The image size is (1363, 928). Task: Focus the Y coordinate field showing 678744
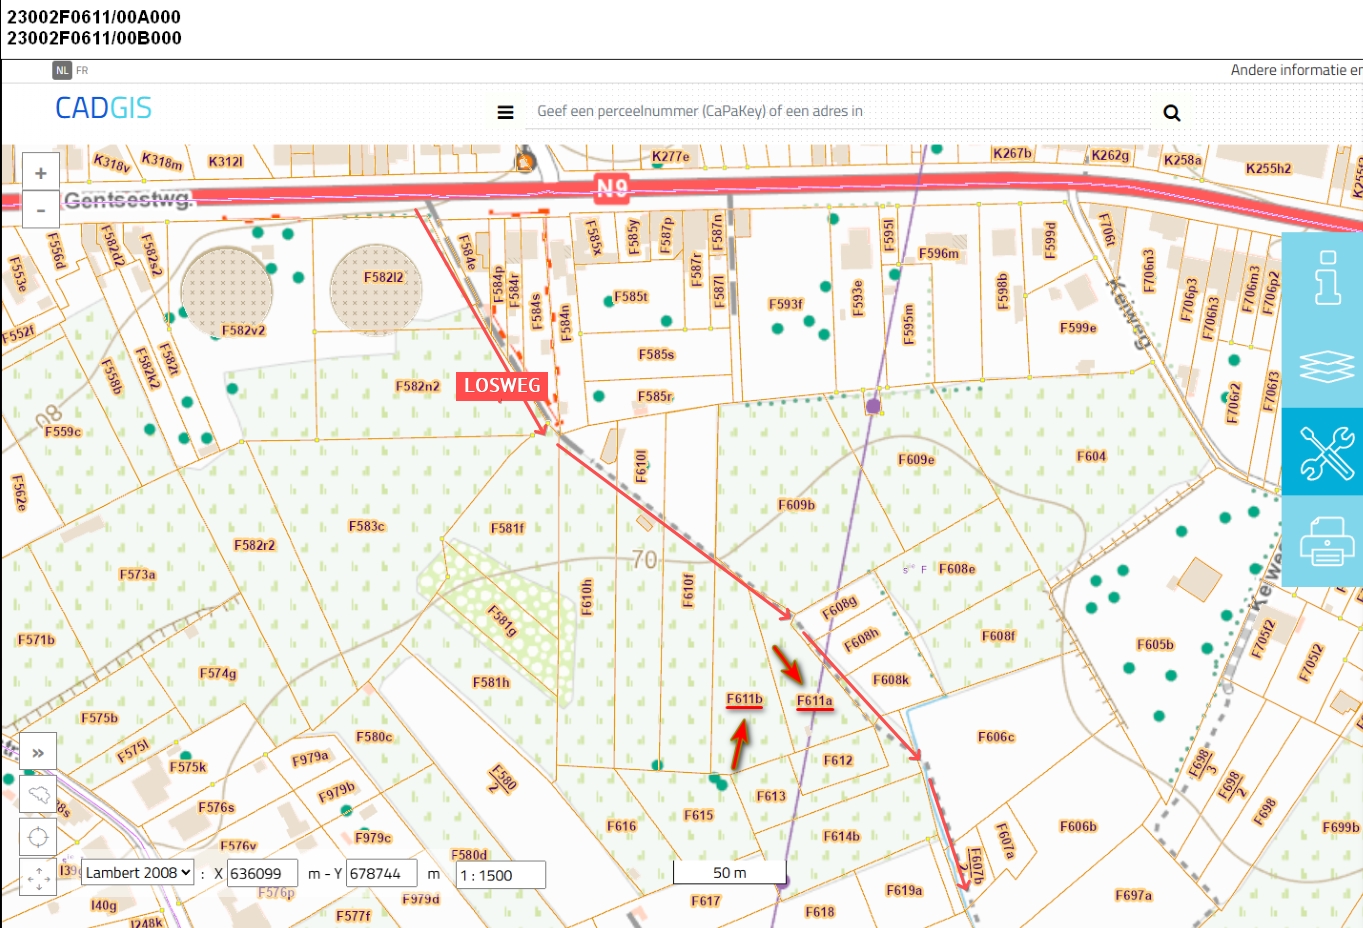tap(382, 873)
